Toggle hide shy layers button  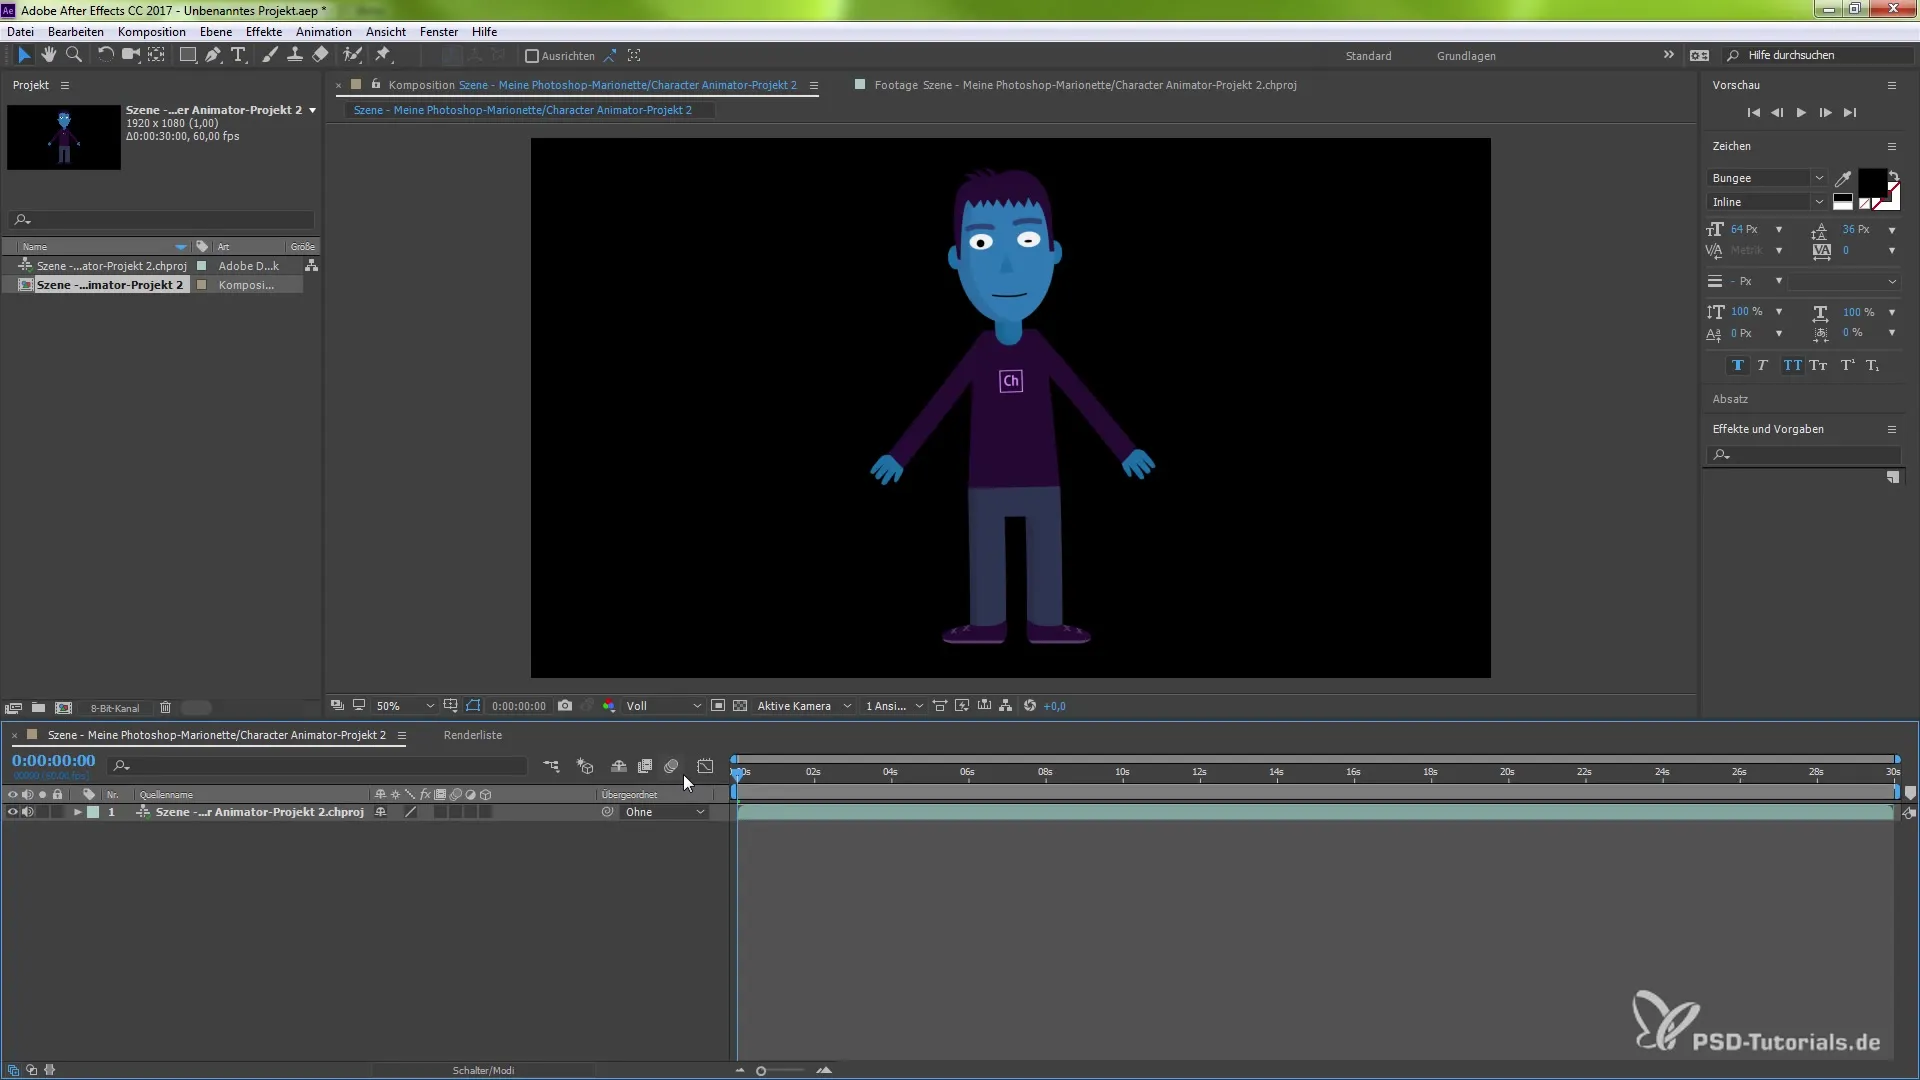619,766
